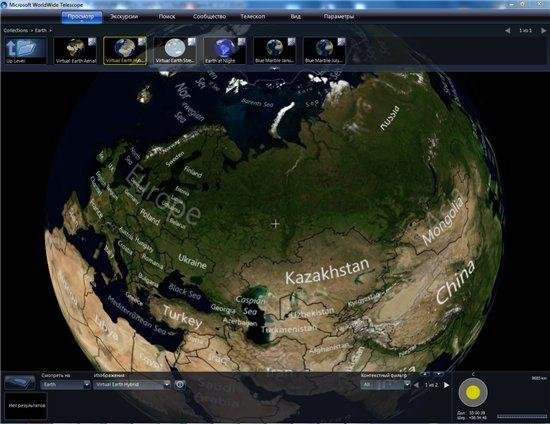The width and height of the screenshot is (550, 424).
Task: Open the Поиск tab
Action: coord(167,16)
